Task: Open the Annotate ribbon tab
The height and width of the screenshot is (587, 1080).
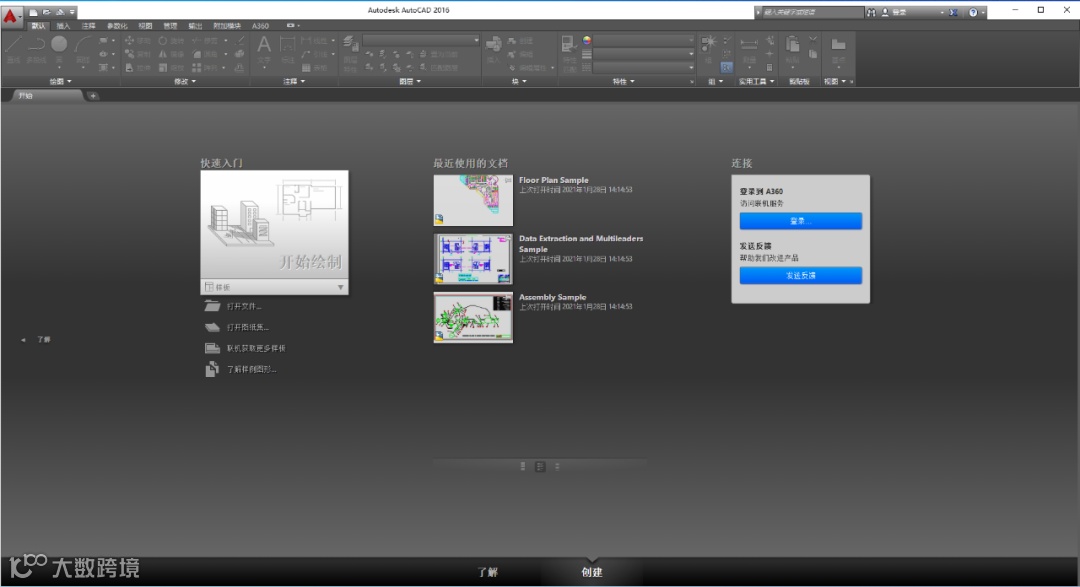Action: (x=88, y=26)
